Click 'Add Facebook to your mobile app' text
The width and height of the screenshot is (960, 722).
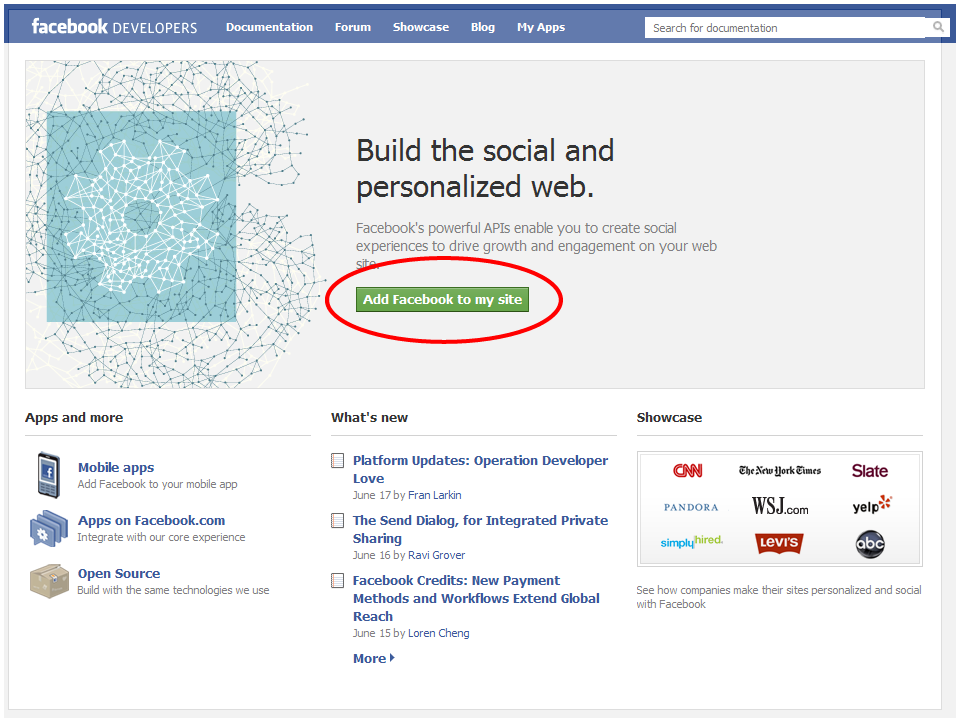(x=157, y=484)
